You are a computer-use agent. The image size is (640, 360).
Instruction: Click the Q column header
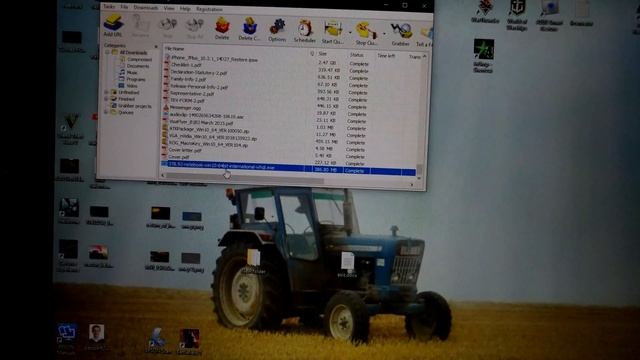pos(312,53)
